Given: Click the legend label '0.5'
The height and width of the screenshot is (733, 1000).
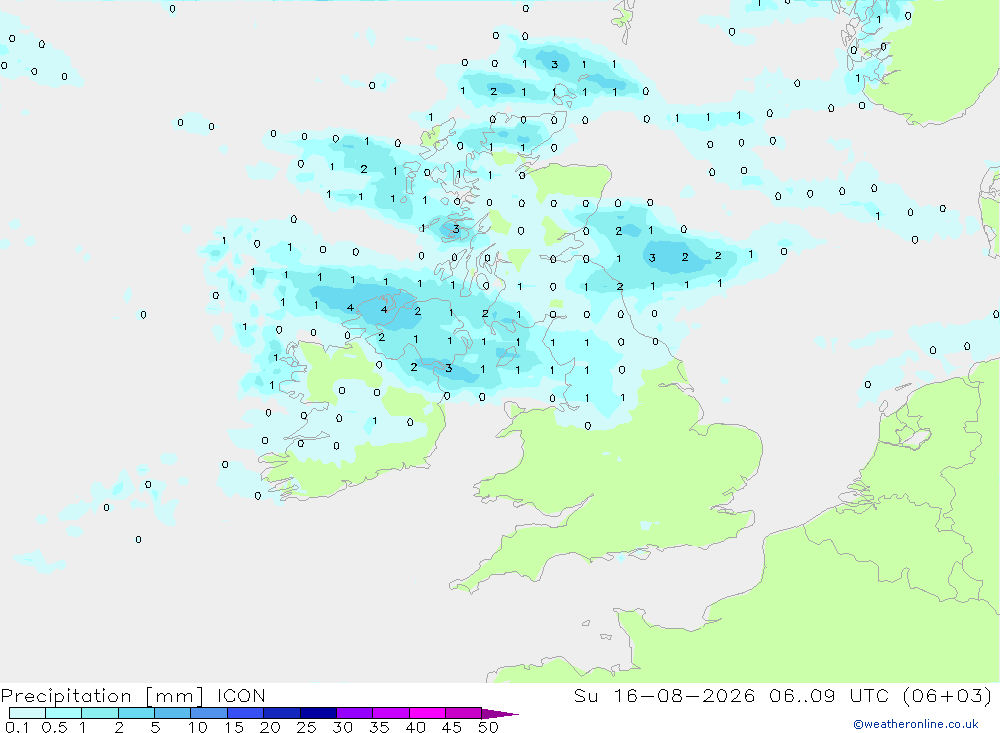Looking at the screenshot, I should pos(54,727).
